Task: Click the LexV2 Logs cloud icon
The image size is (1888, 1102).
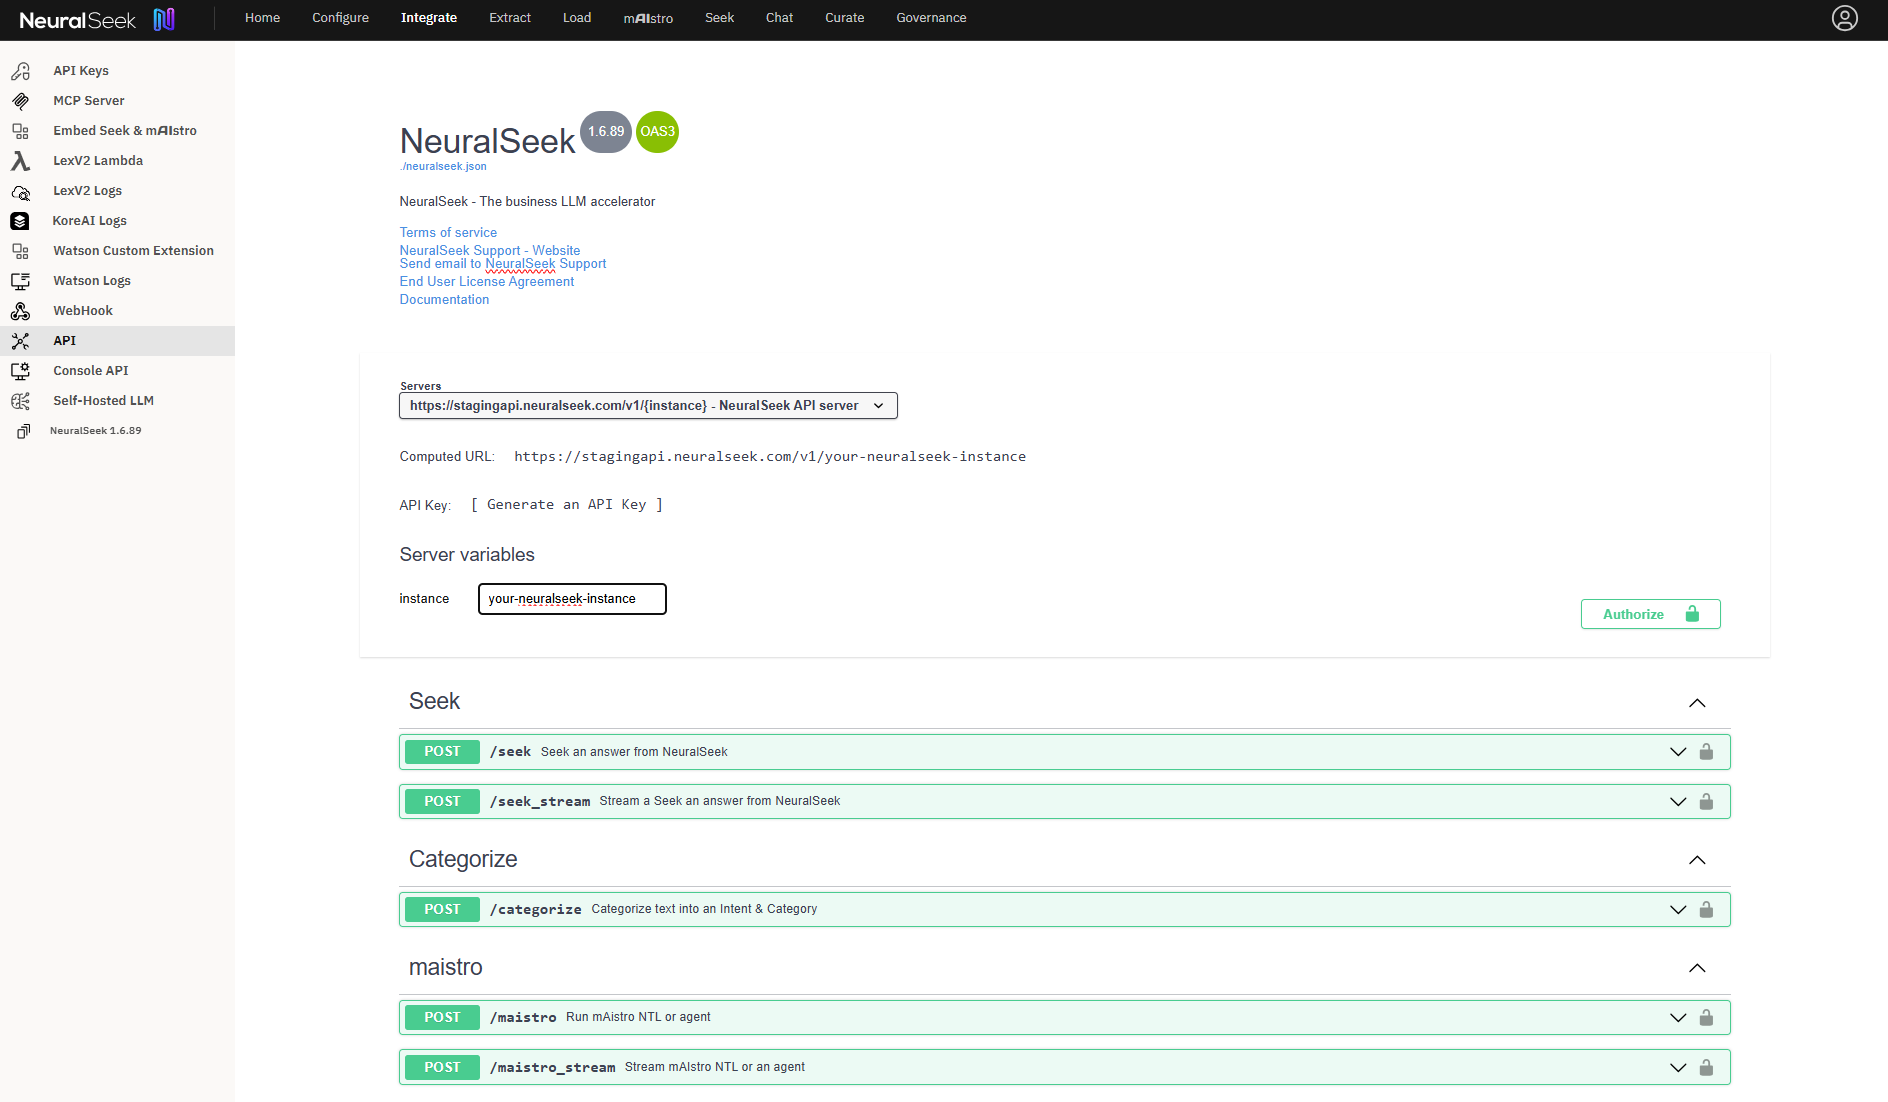Action: tap(20, 191)
